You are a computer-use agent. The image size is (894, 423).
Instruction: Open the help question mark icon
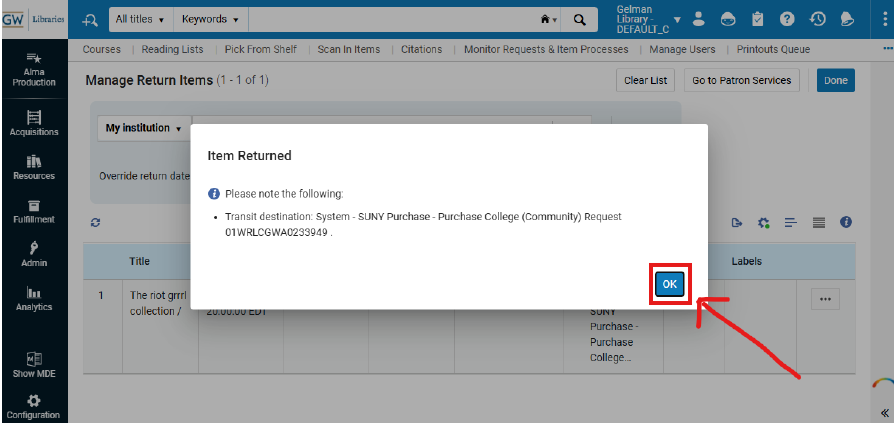coord(787,19)
